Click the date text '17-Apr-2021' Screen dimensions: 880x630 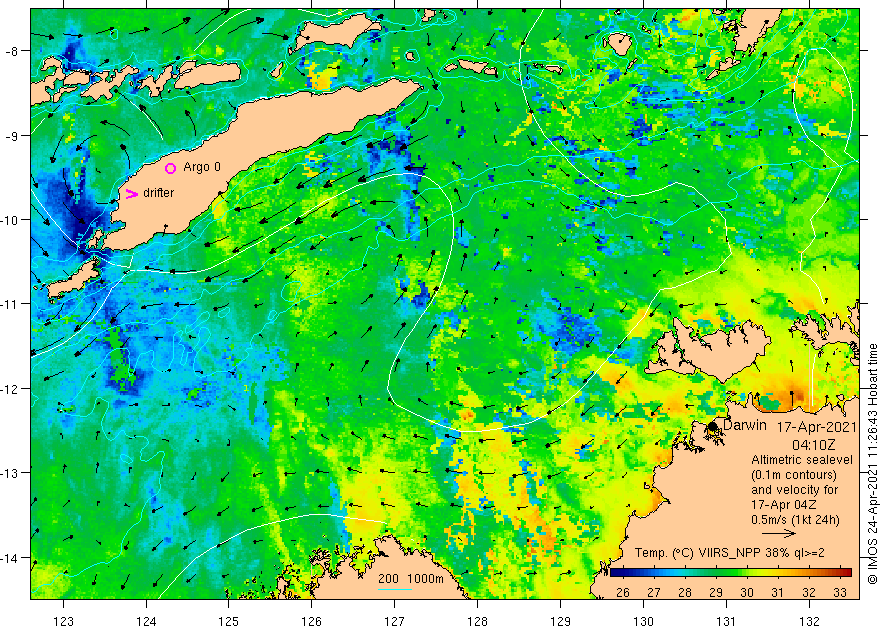817,427
